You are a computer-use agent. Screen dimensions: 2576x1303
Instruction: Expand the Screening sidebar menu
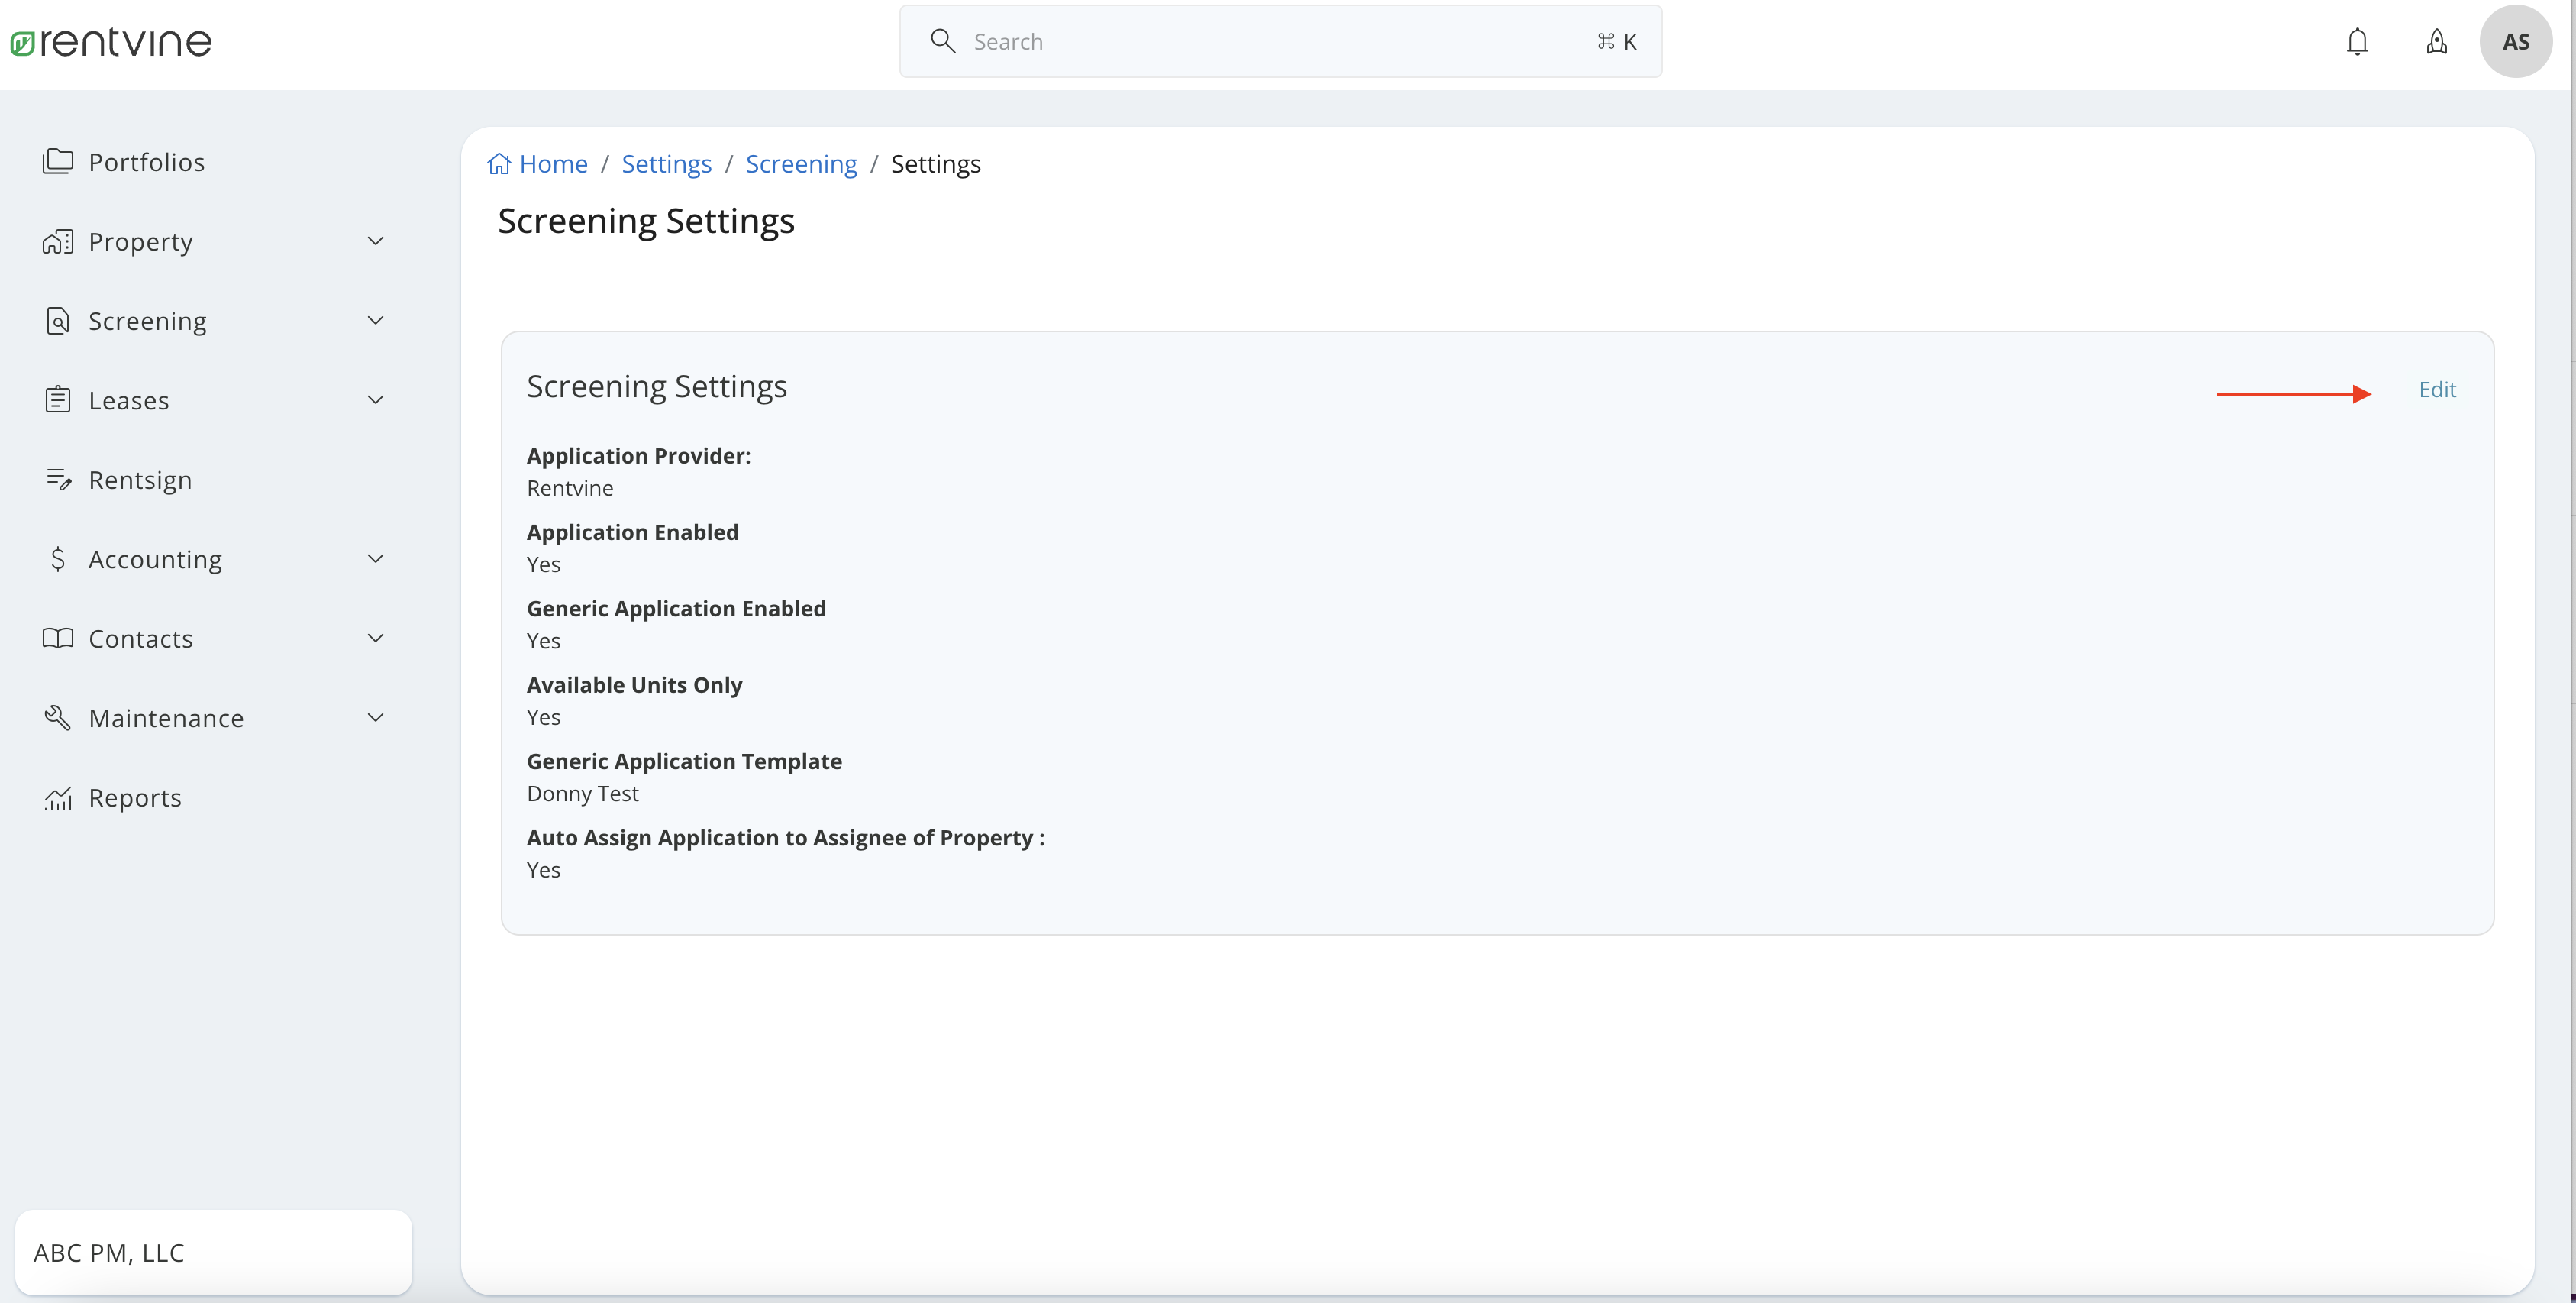coord(375,320)
